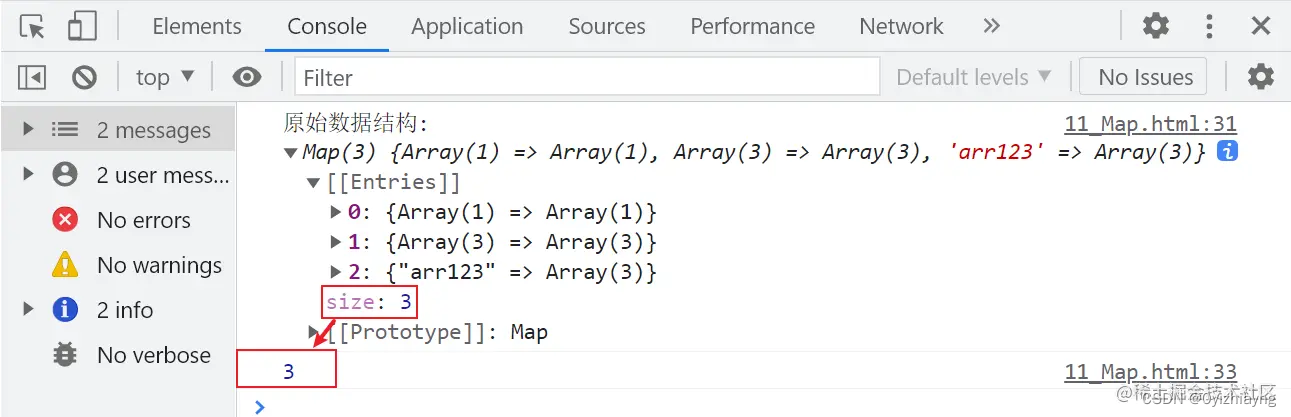Viewport: 1291px width, 417px height.
Task: Switch to the Performance tab
Action: (753, 26)
